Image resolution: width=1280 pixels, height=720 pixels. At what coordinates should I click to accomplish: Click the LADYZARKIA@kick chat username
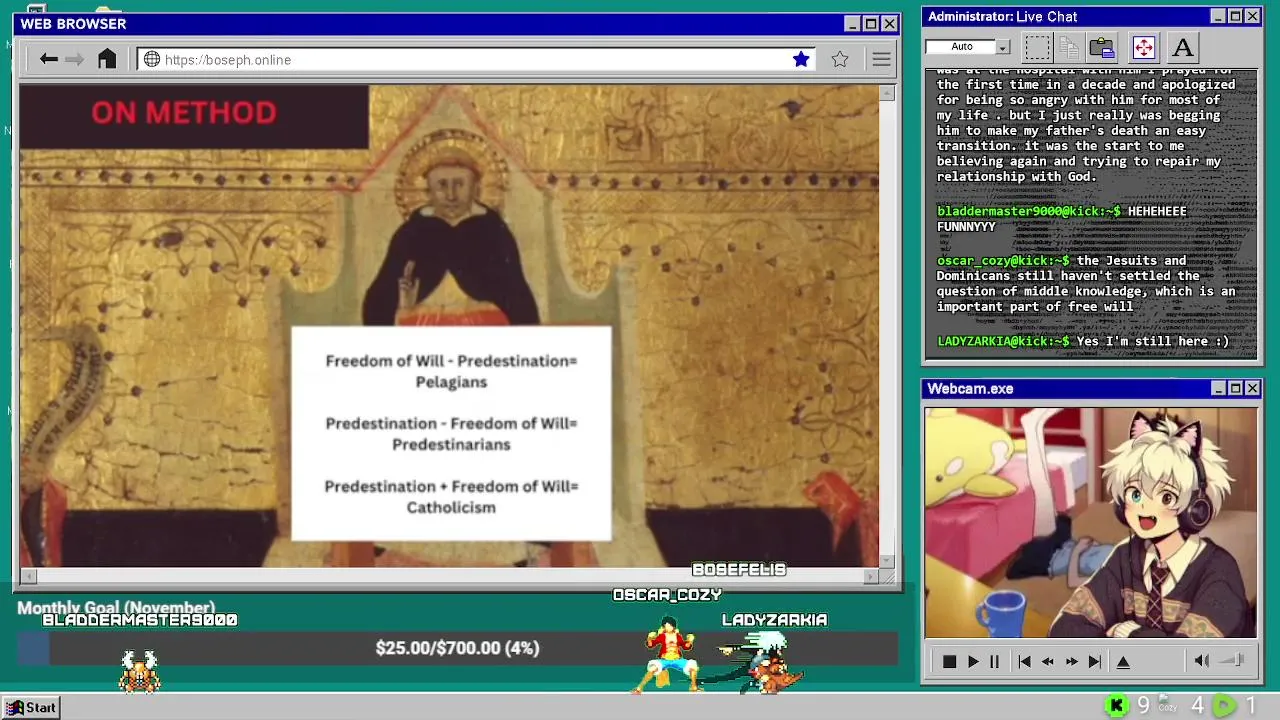(1003, 341)
